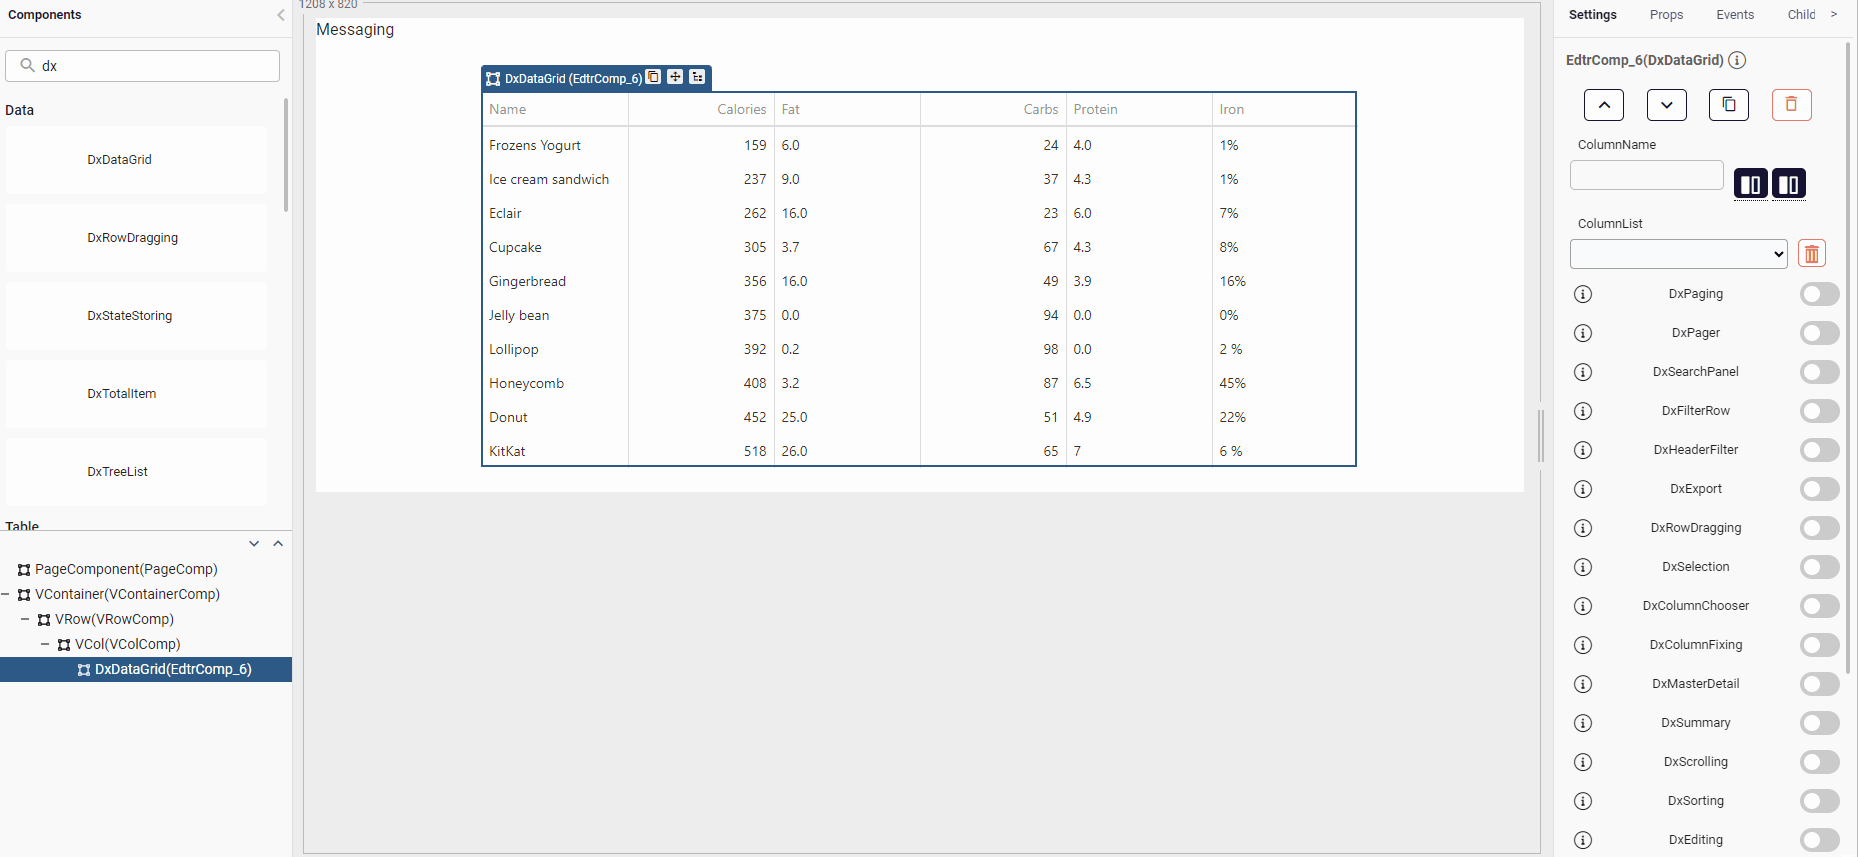The width and height of the screenshot is (1858, 857).
Task: Switch to the Settings tab
Action: [x=1592, y=15]
